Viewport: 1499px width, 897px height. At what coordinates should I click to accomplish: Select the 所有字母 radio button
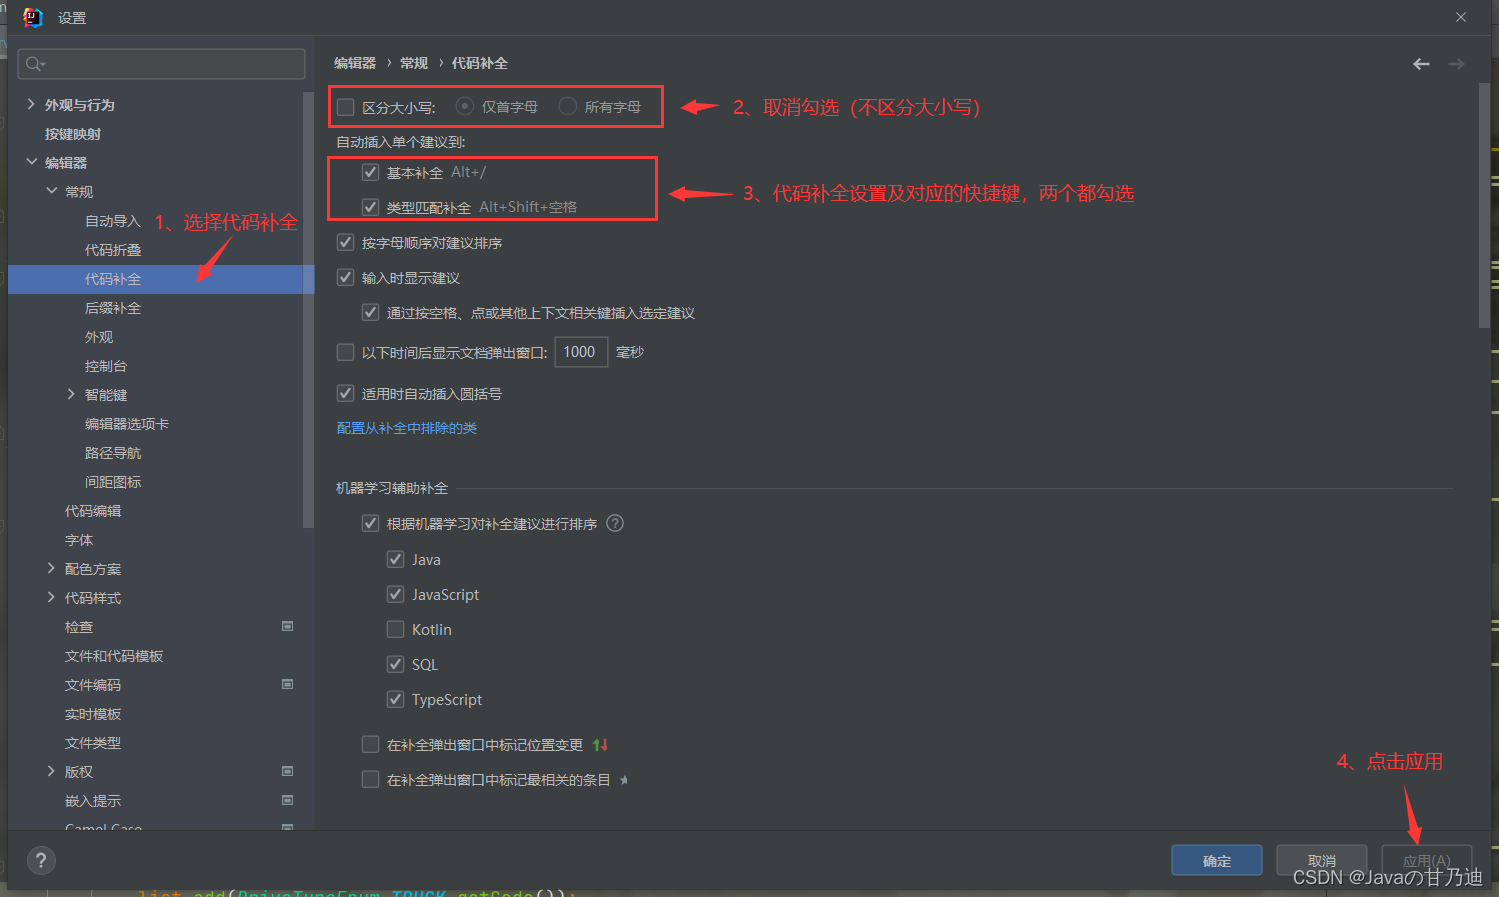568,106
